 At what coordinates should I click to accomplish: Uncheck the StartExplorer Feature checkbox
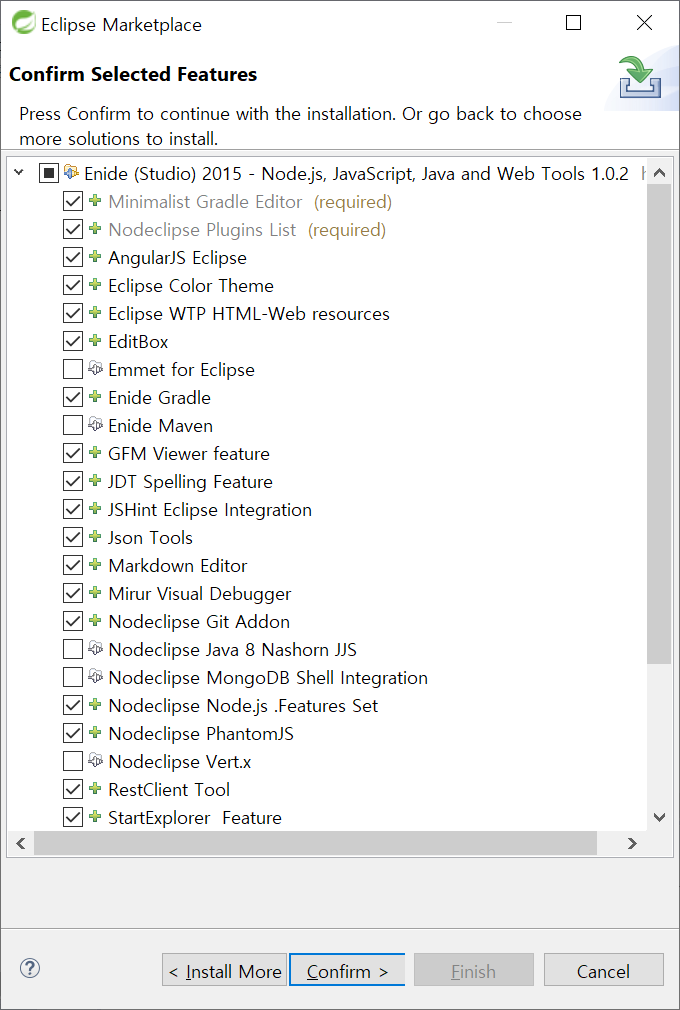click(x=73, y=817)
